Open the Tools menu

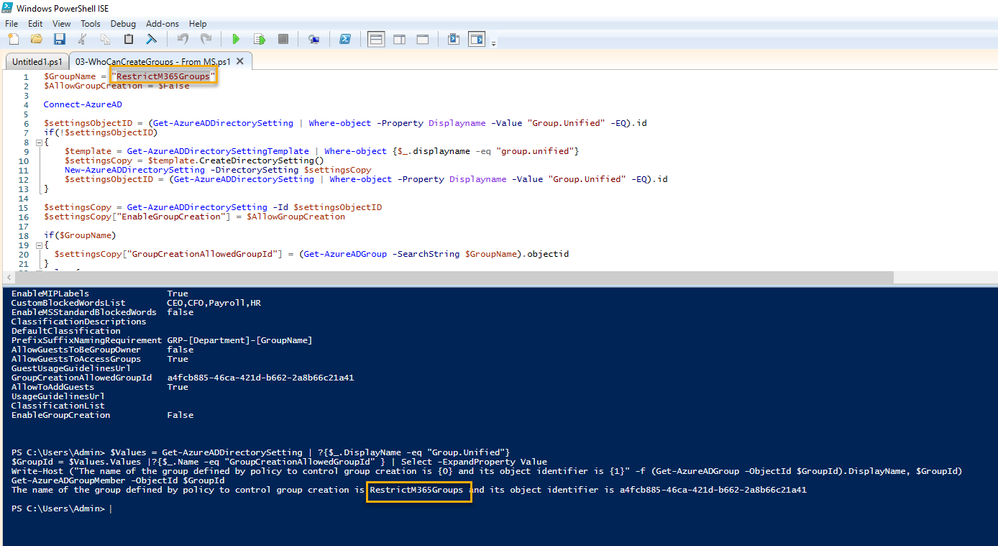point(90,24)
